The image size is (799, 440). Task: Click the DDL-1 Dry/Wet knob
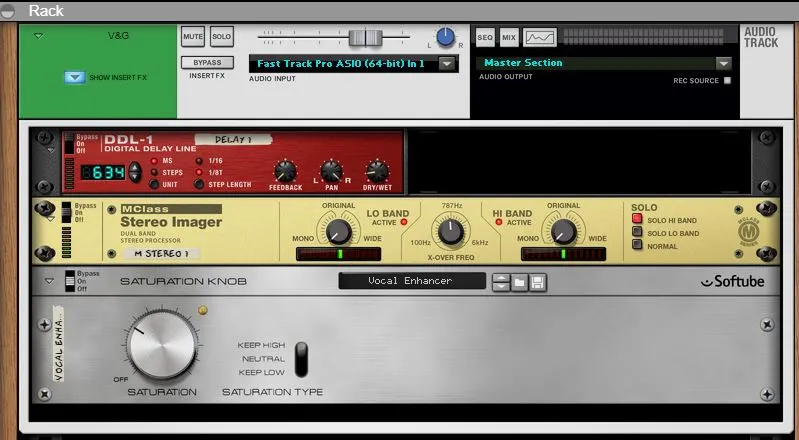tap(377, 170)
